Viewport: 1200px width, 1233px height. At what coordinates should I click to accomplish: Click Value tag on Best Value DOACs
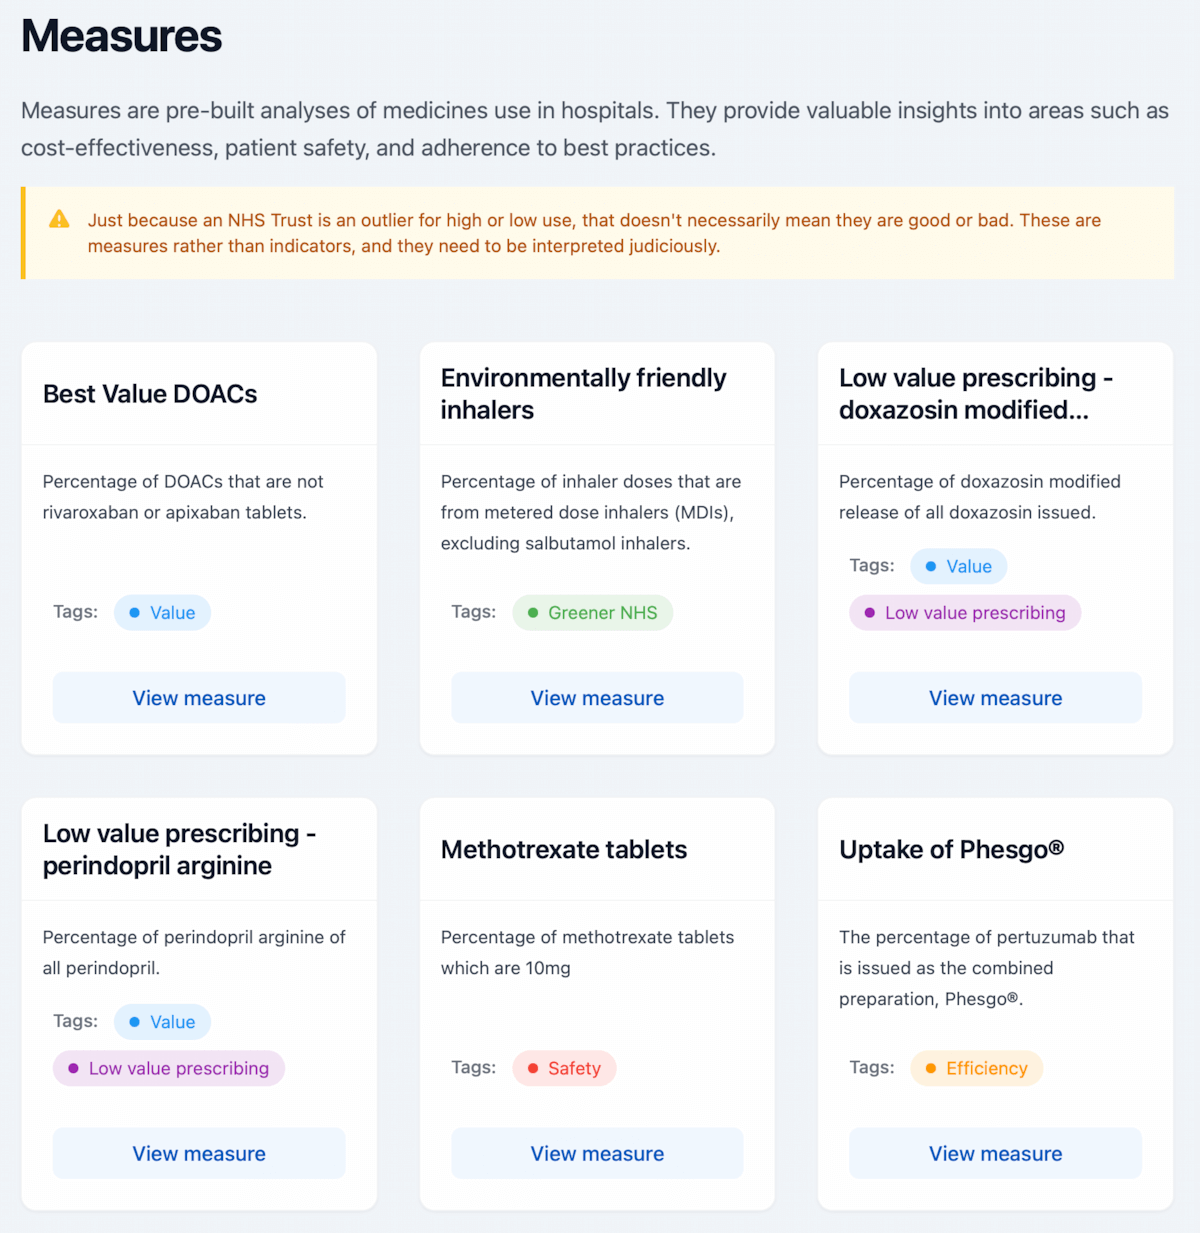pyautogui.click(x=163, y=613)
